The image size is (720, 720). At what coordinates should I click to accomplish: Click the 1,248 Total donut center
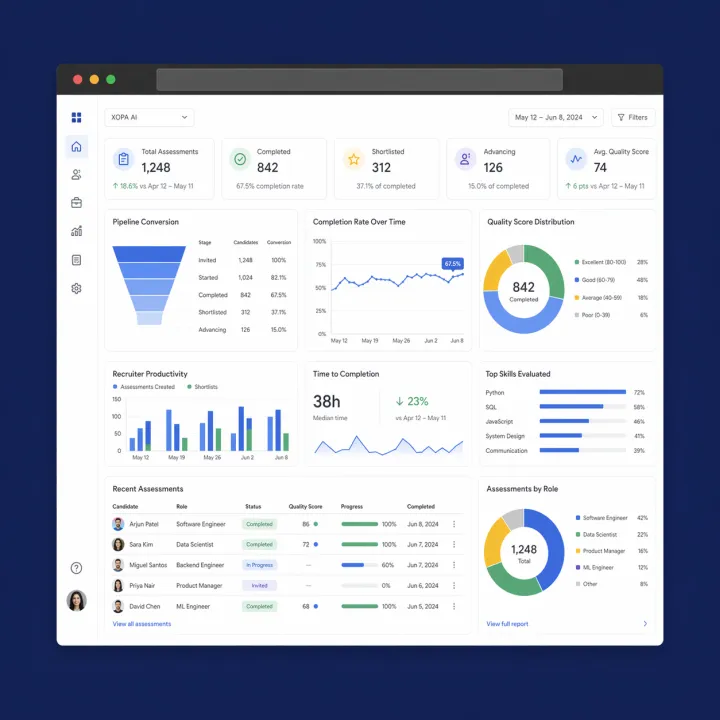pos(524,553)
